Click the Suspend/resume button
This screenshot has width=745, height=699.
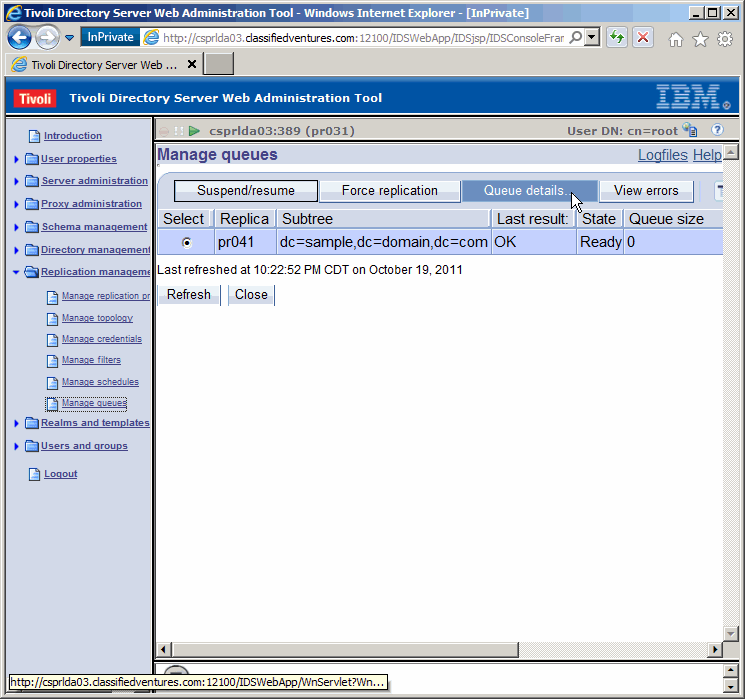(x=246, y=191)
